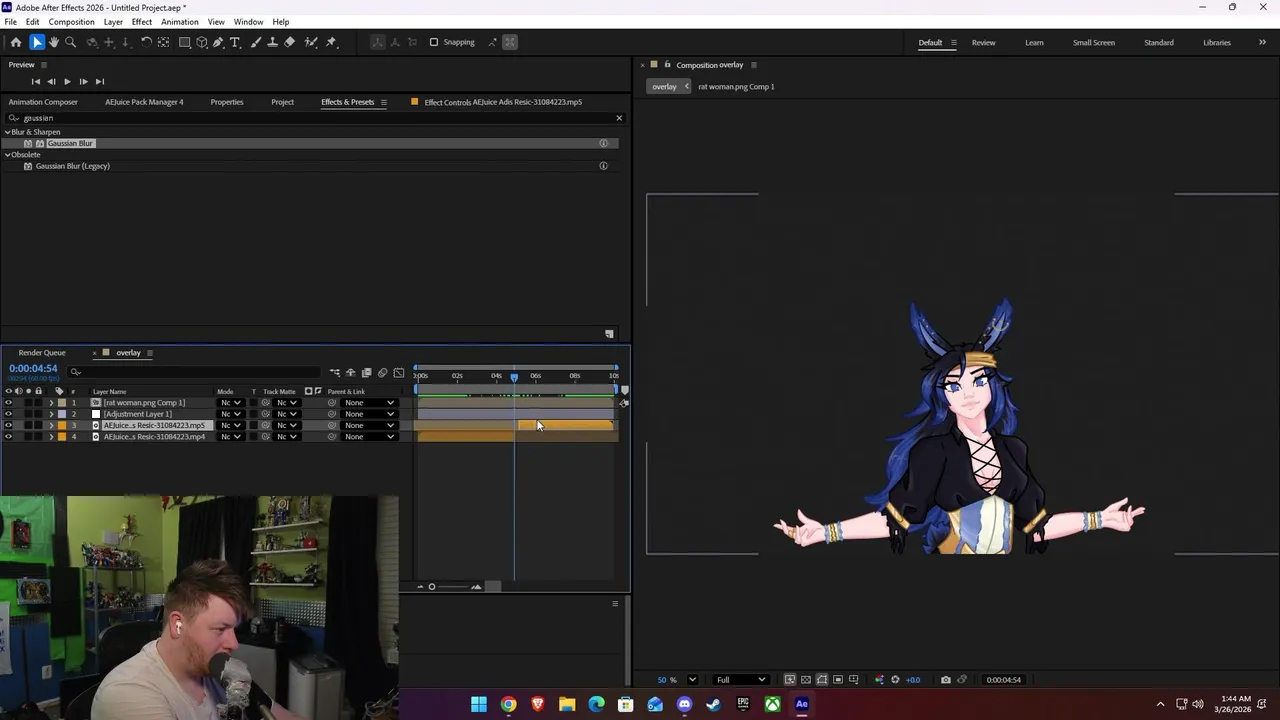Expand layer 3 AEJuice mp5 properties

click(x=51, y=425)
